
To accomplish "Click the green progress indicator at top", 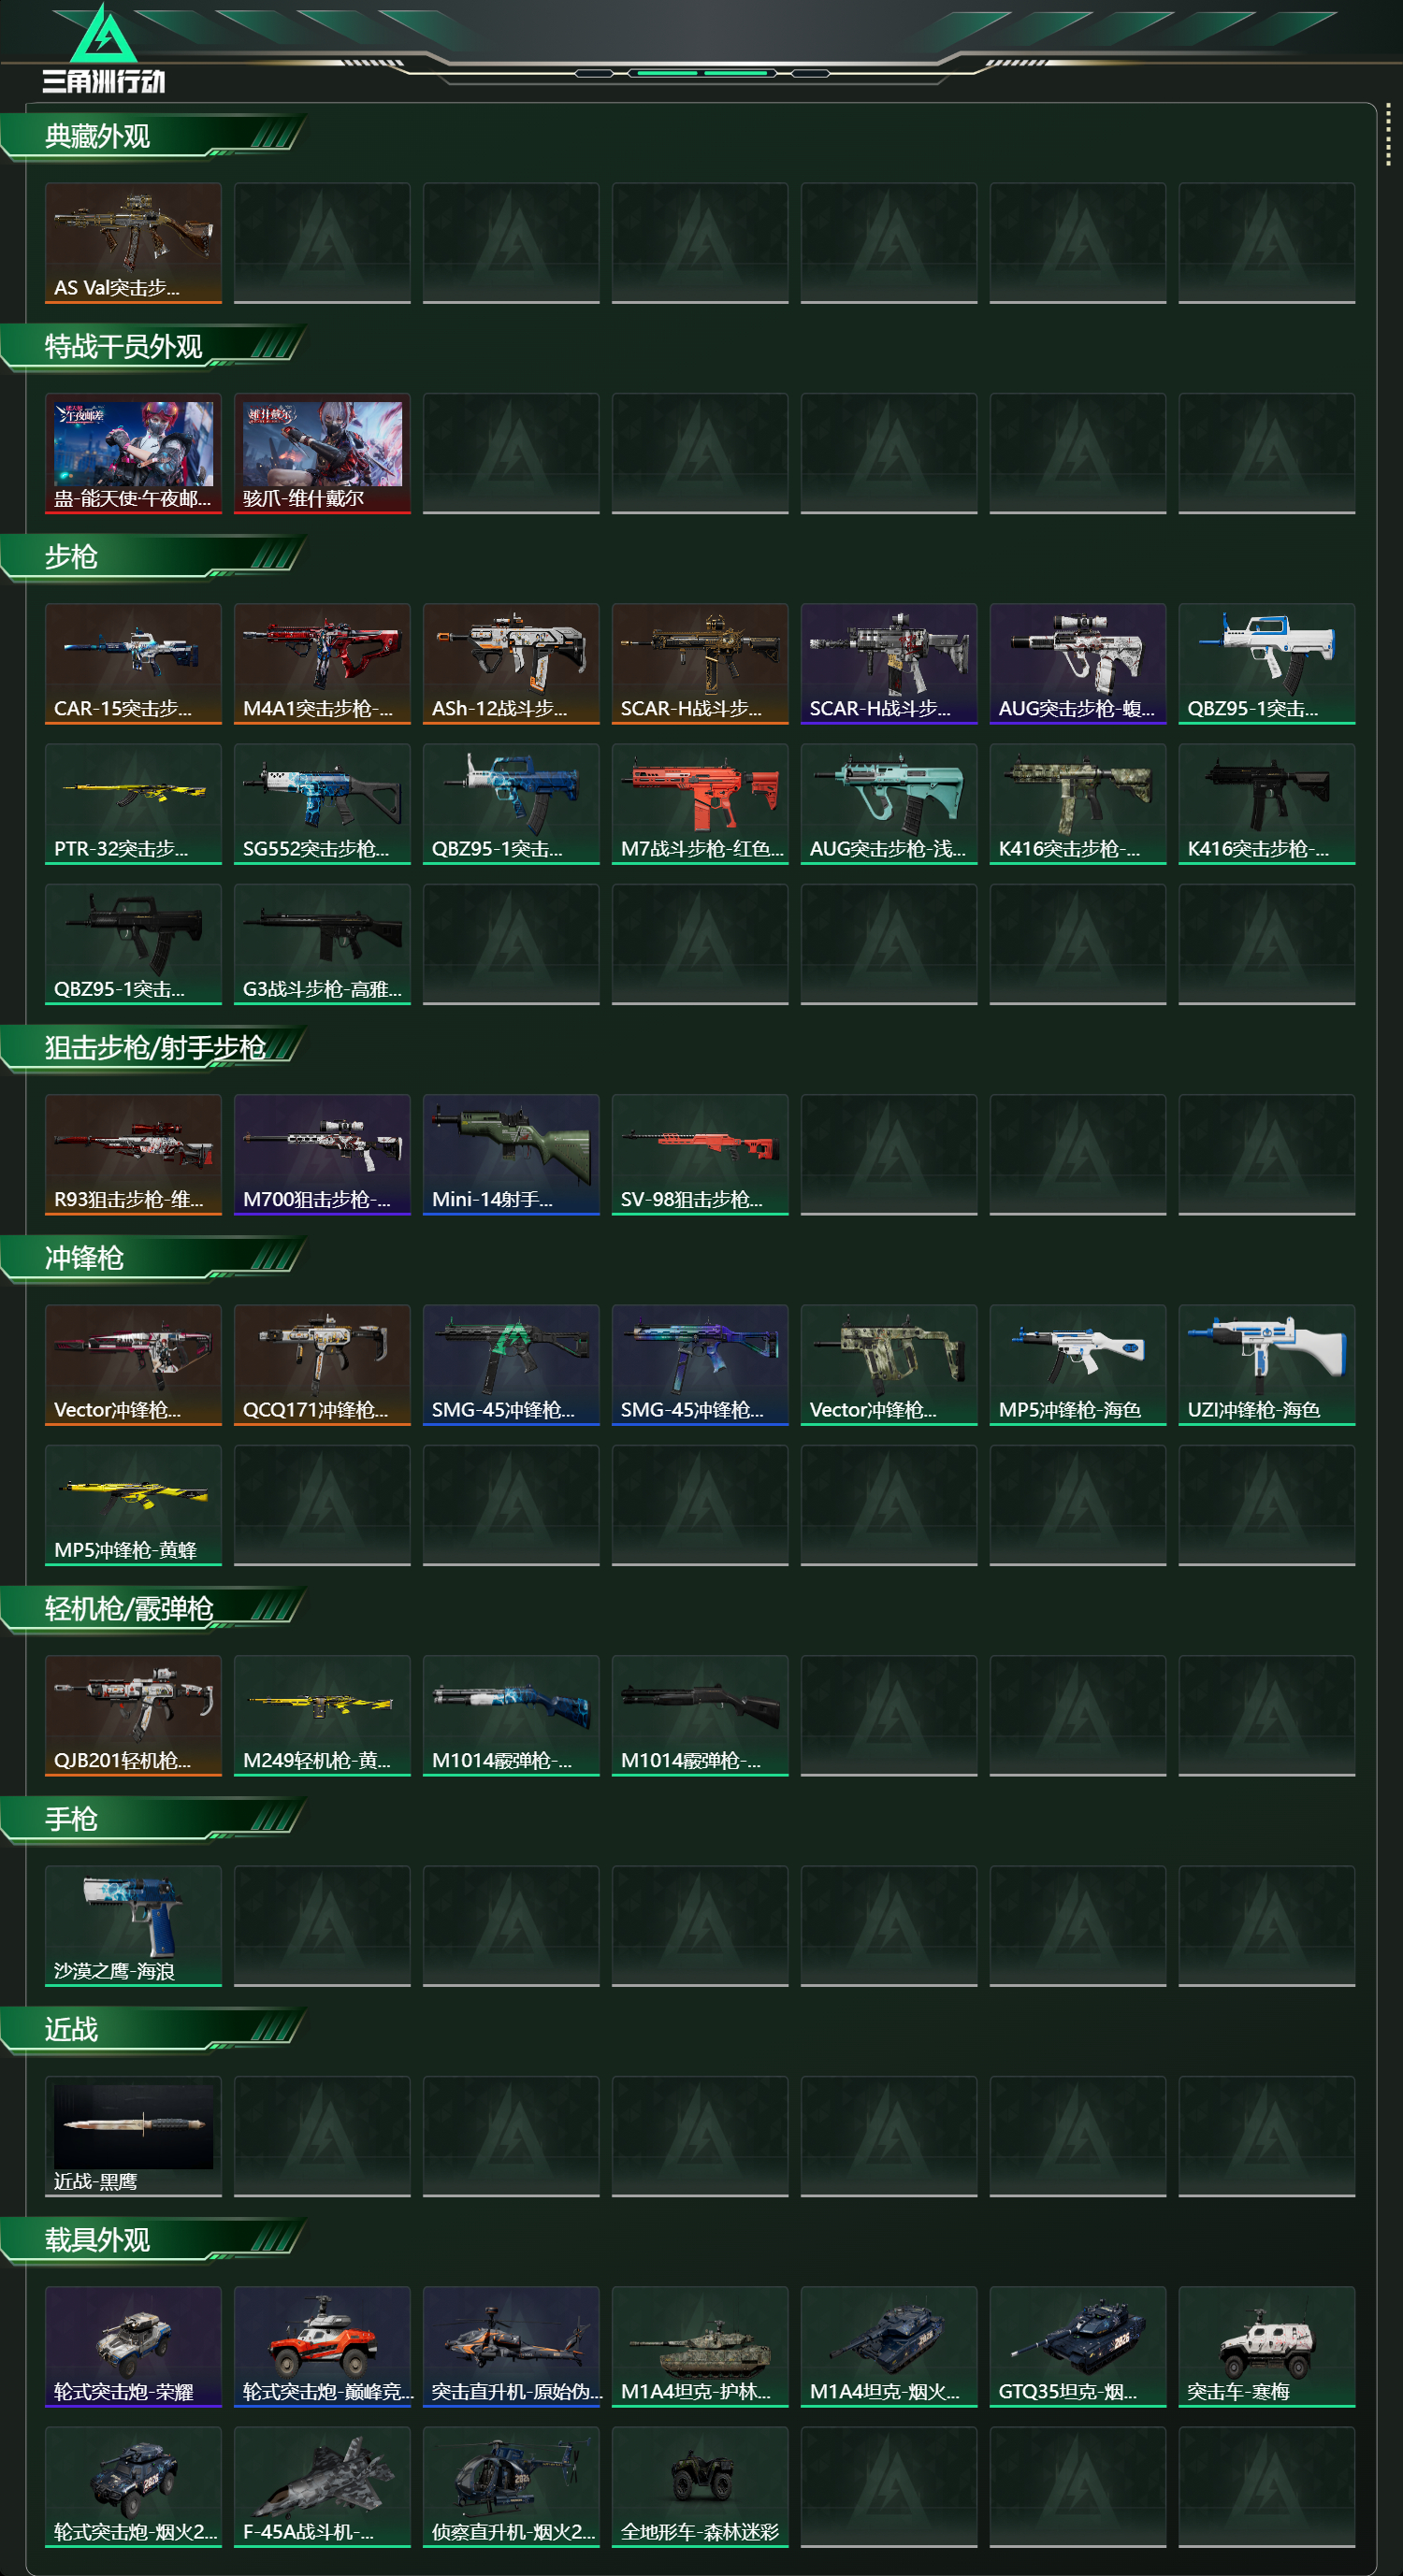I will 702,73.
